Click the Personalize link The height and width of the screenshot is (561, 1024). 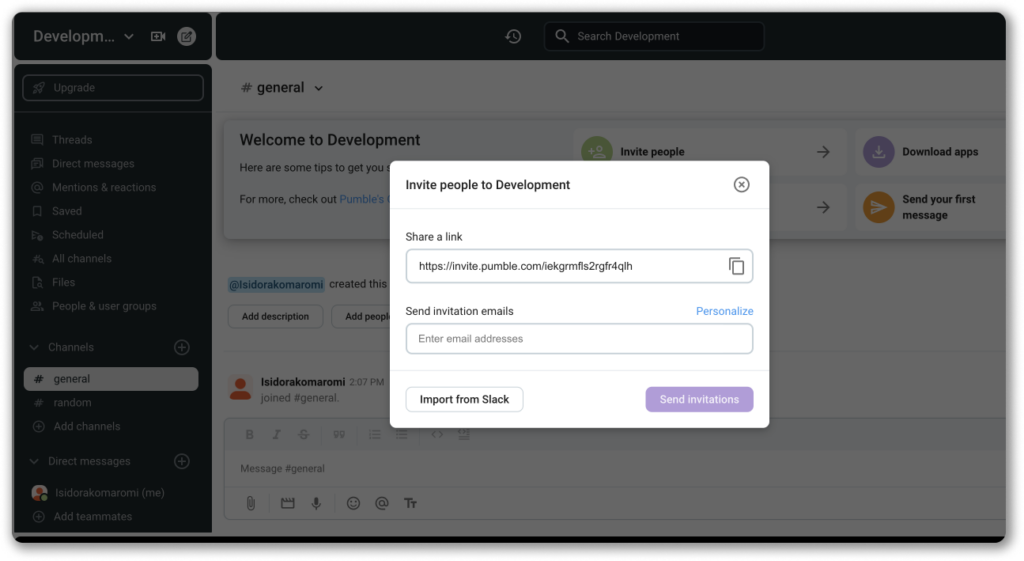coord(724,311)
